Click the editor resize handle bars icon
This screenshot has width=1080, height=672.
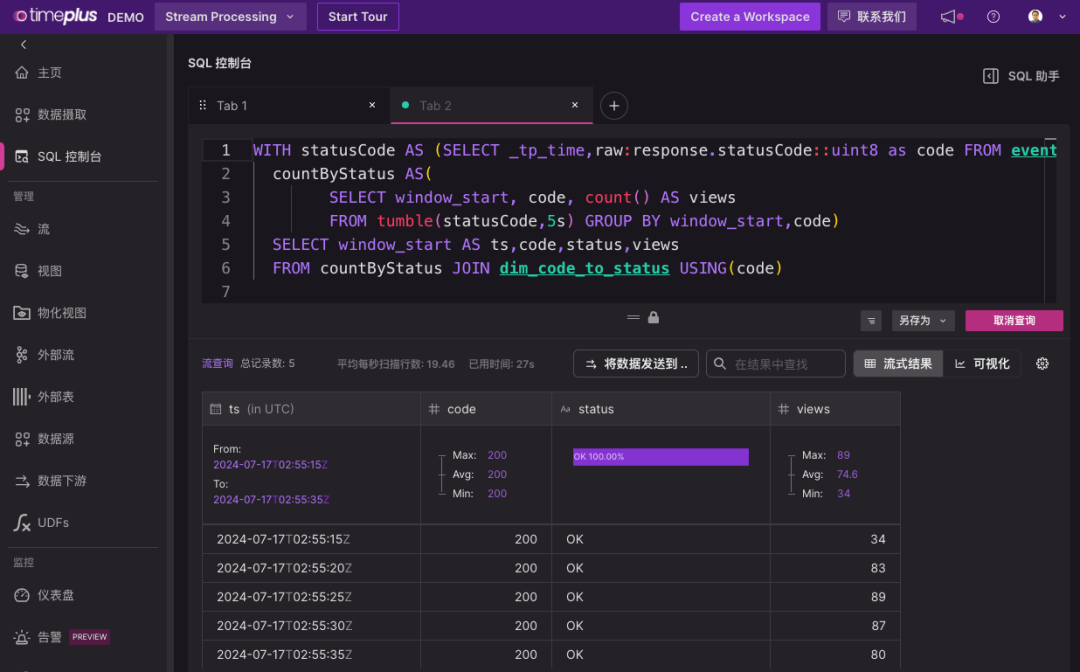point(634,317)
